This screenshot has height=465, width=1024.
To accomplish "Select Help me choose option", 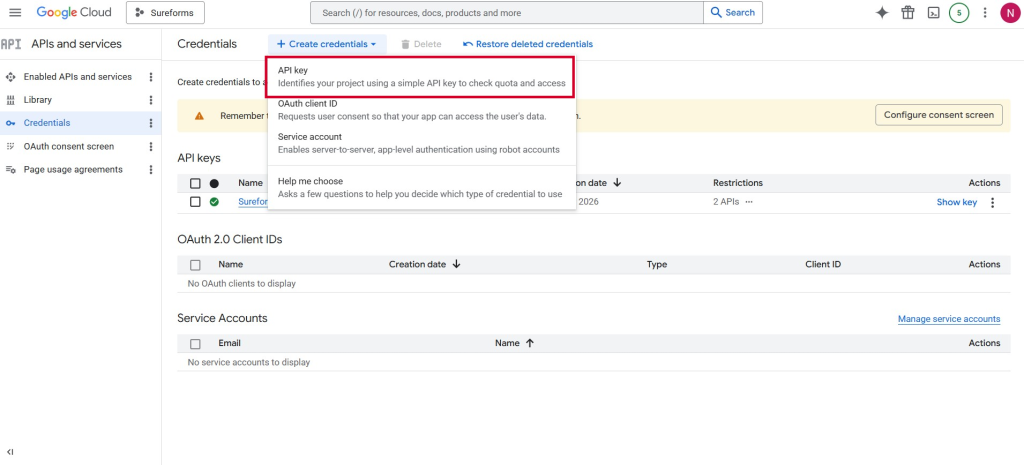I will 422,187.
